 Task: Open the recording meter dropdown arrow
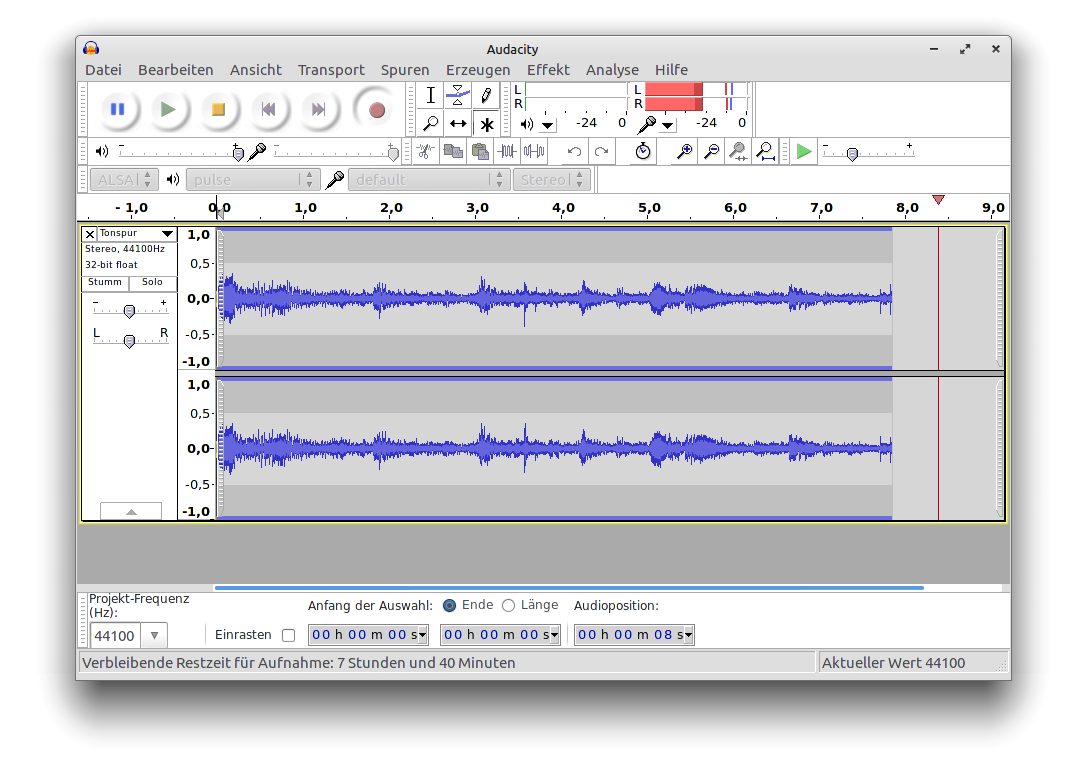[668, 125]
